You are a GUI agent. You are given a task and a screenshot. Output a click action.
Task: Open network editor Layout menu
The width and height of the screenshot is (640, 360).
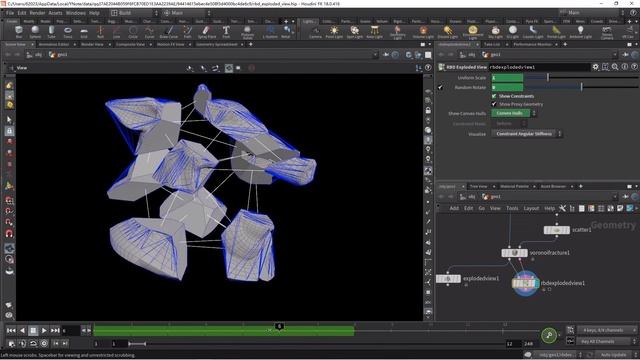(x=531, y=208)
